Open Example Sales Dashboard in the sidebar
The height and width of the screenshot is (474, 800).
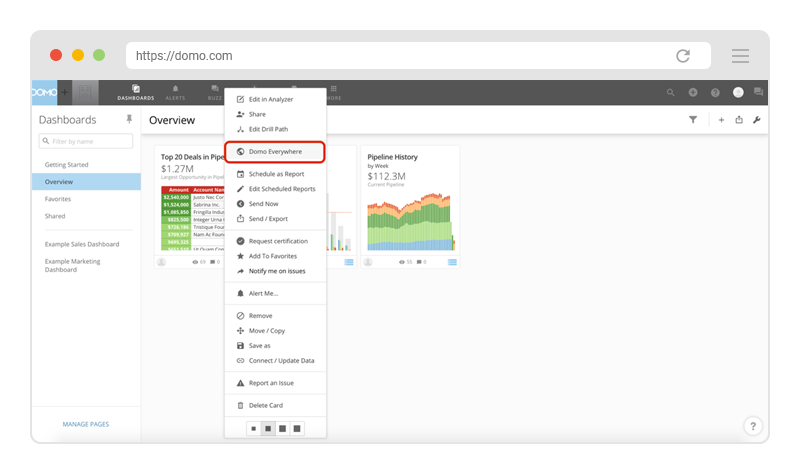click(82, 244)
